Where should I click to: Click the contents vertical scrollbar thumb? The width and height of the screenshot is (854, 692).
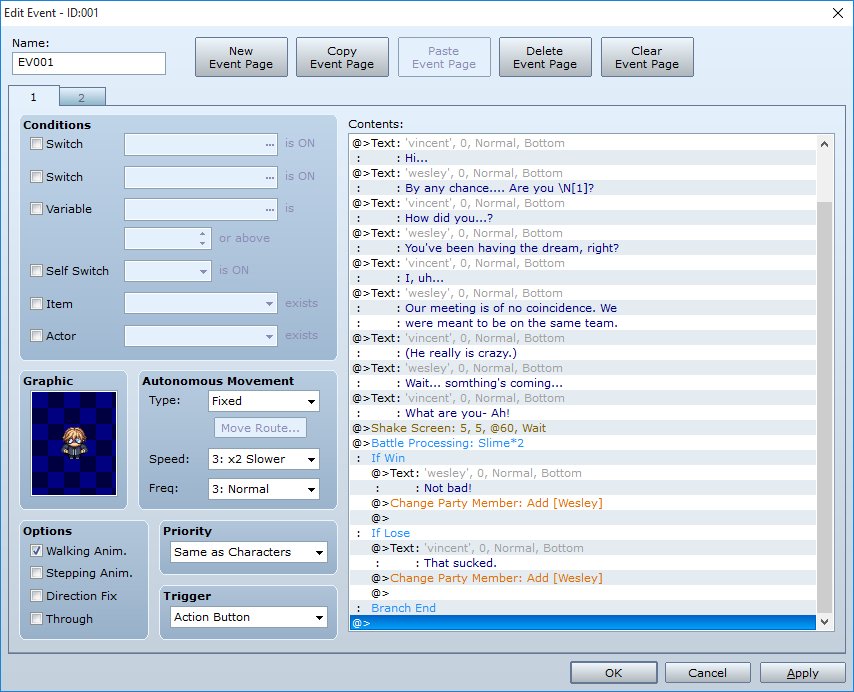coord(825,406)
